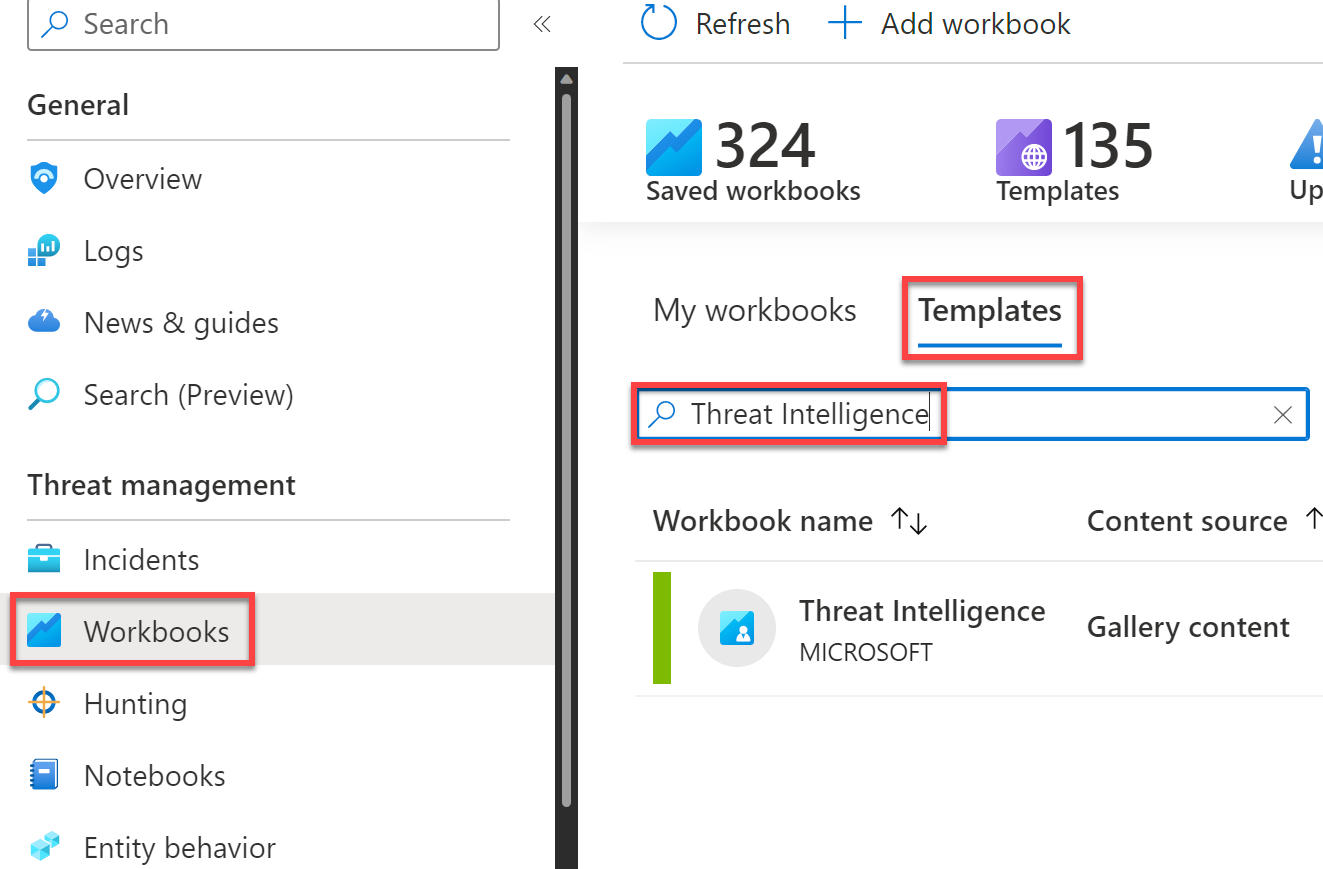Clear the Threat Intelligence search text

1283,415
